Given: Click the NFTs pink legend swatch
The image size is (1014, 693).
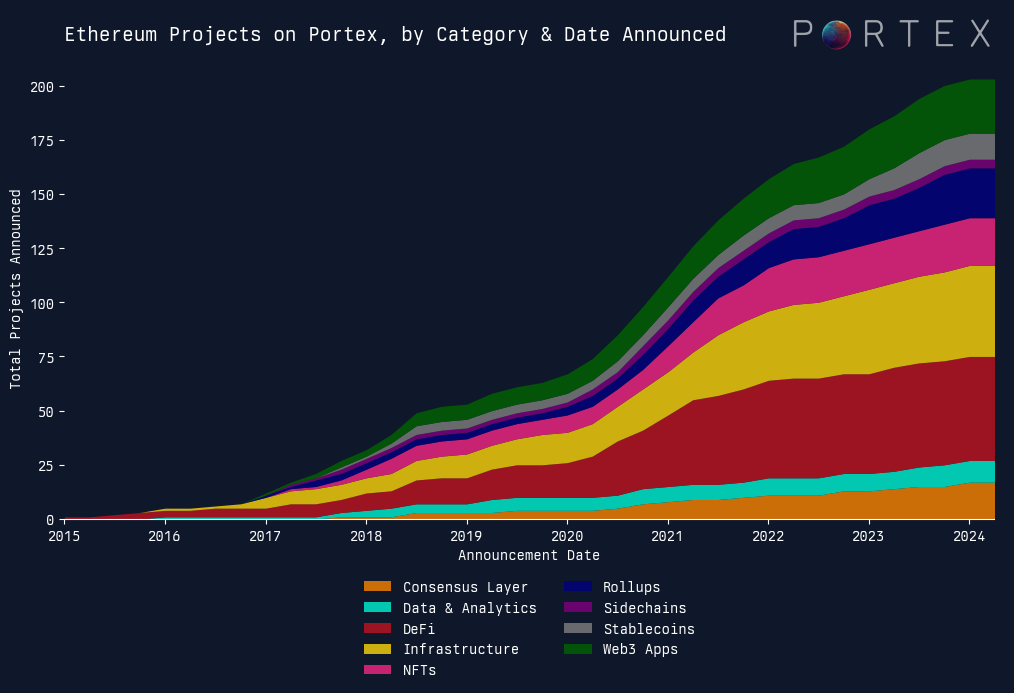Looking at the screenshot, I should coord(377,670).
